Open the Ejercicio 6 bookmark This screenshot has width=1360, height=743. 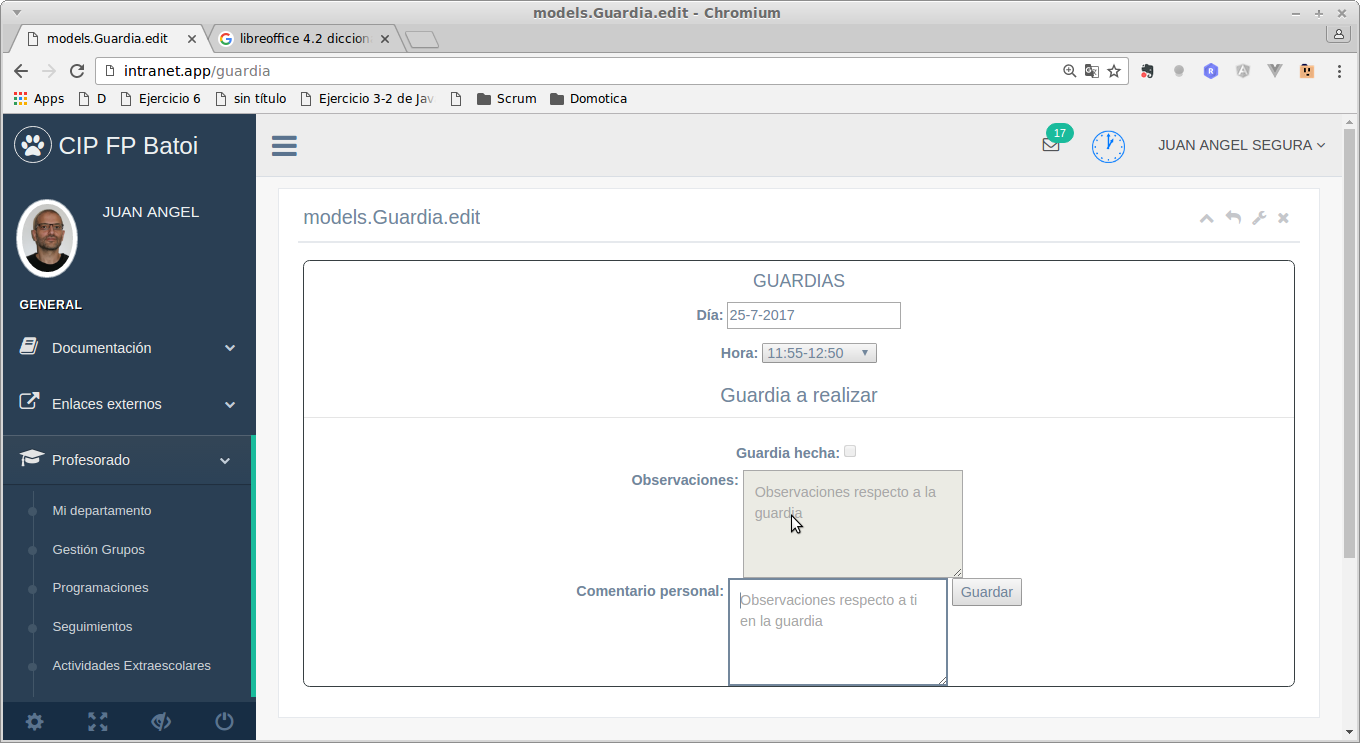coord(160,99)
